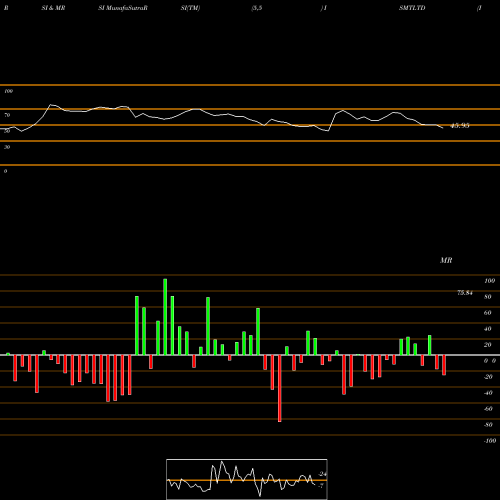Click the MR axis label -100

[490, 441]
